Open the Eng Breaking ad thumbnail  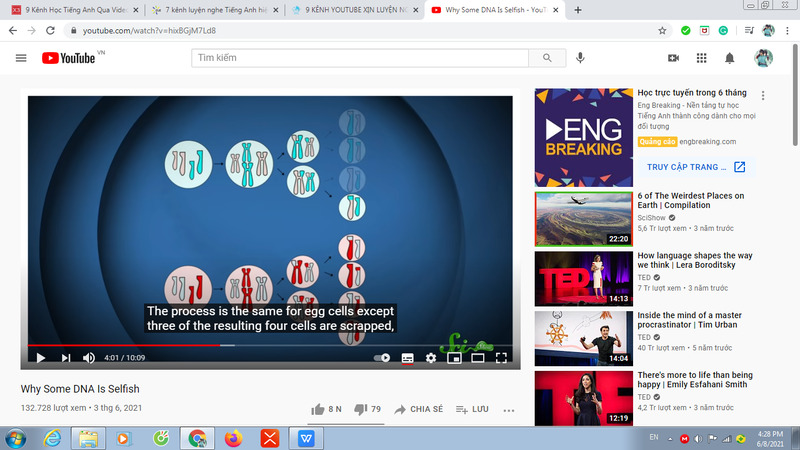coord(584,137)
